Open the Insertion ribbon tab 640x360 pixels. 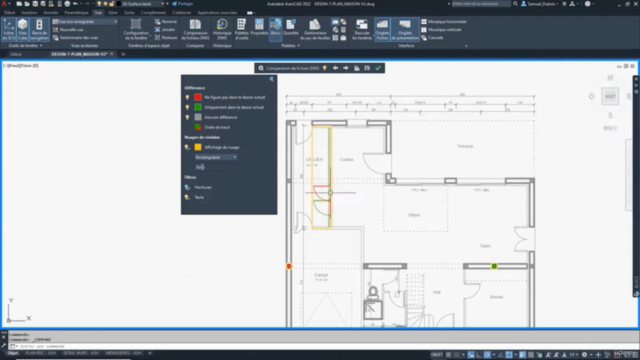(x=29, y=13)
